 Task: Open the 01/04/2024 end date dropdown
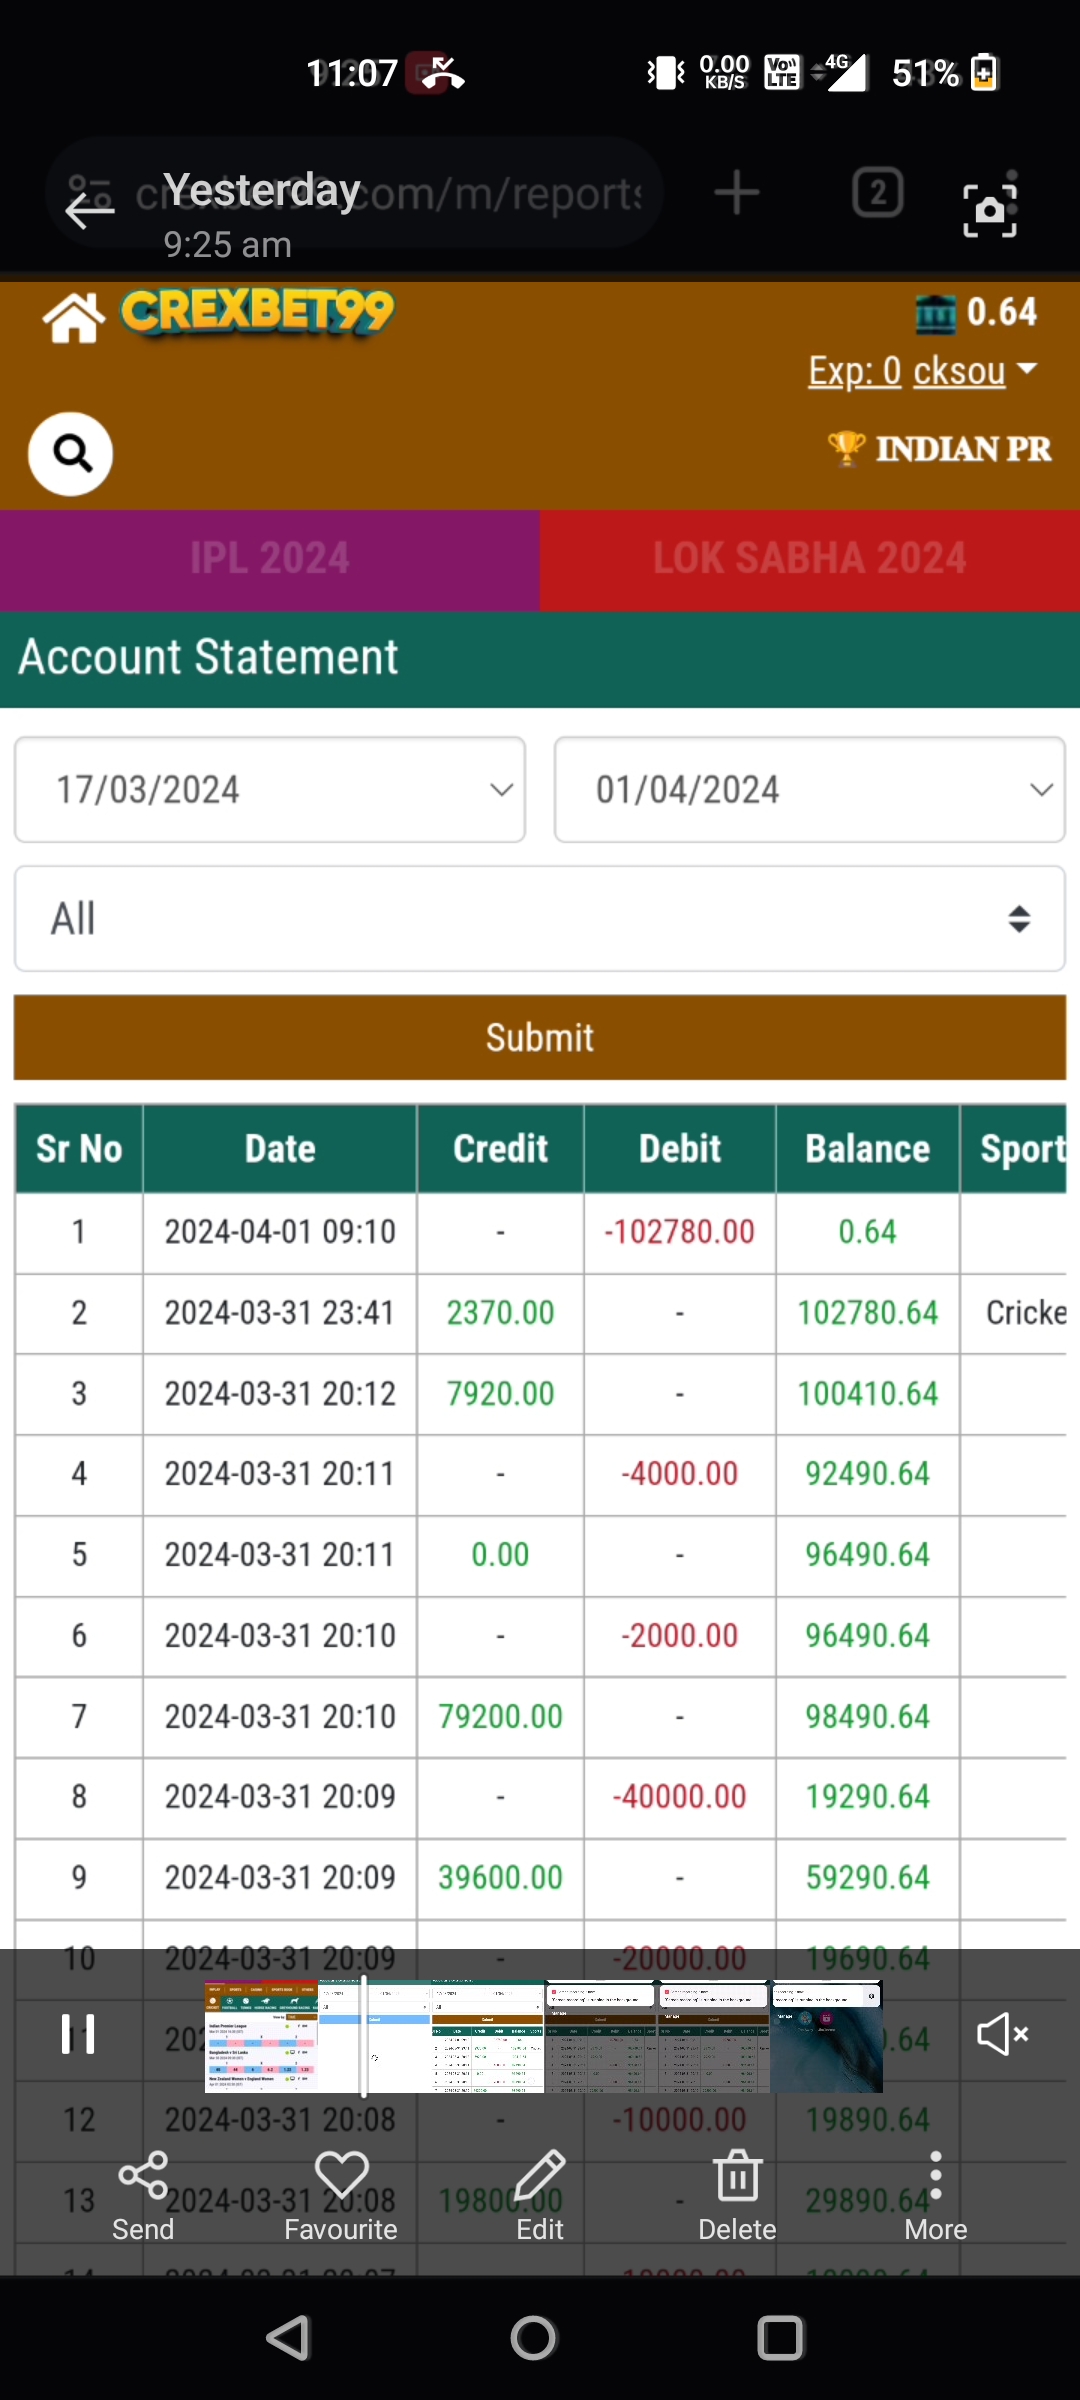click(809, 790)
